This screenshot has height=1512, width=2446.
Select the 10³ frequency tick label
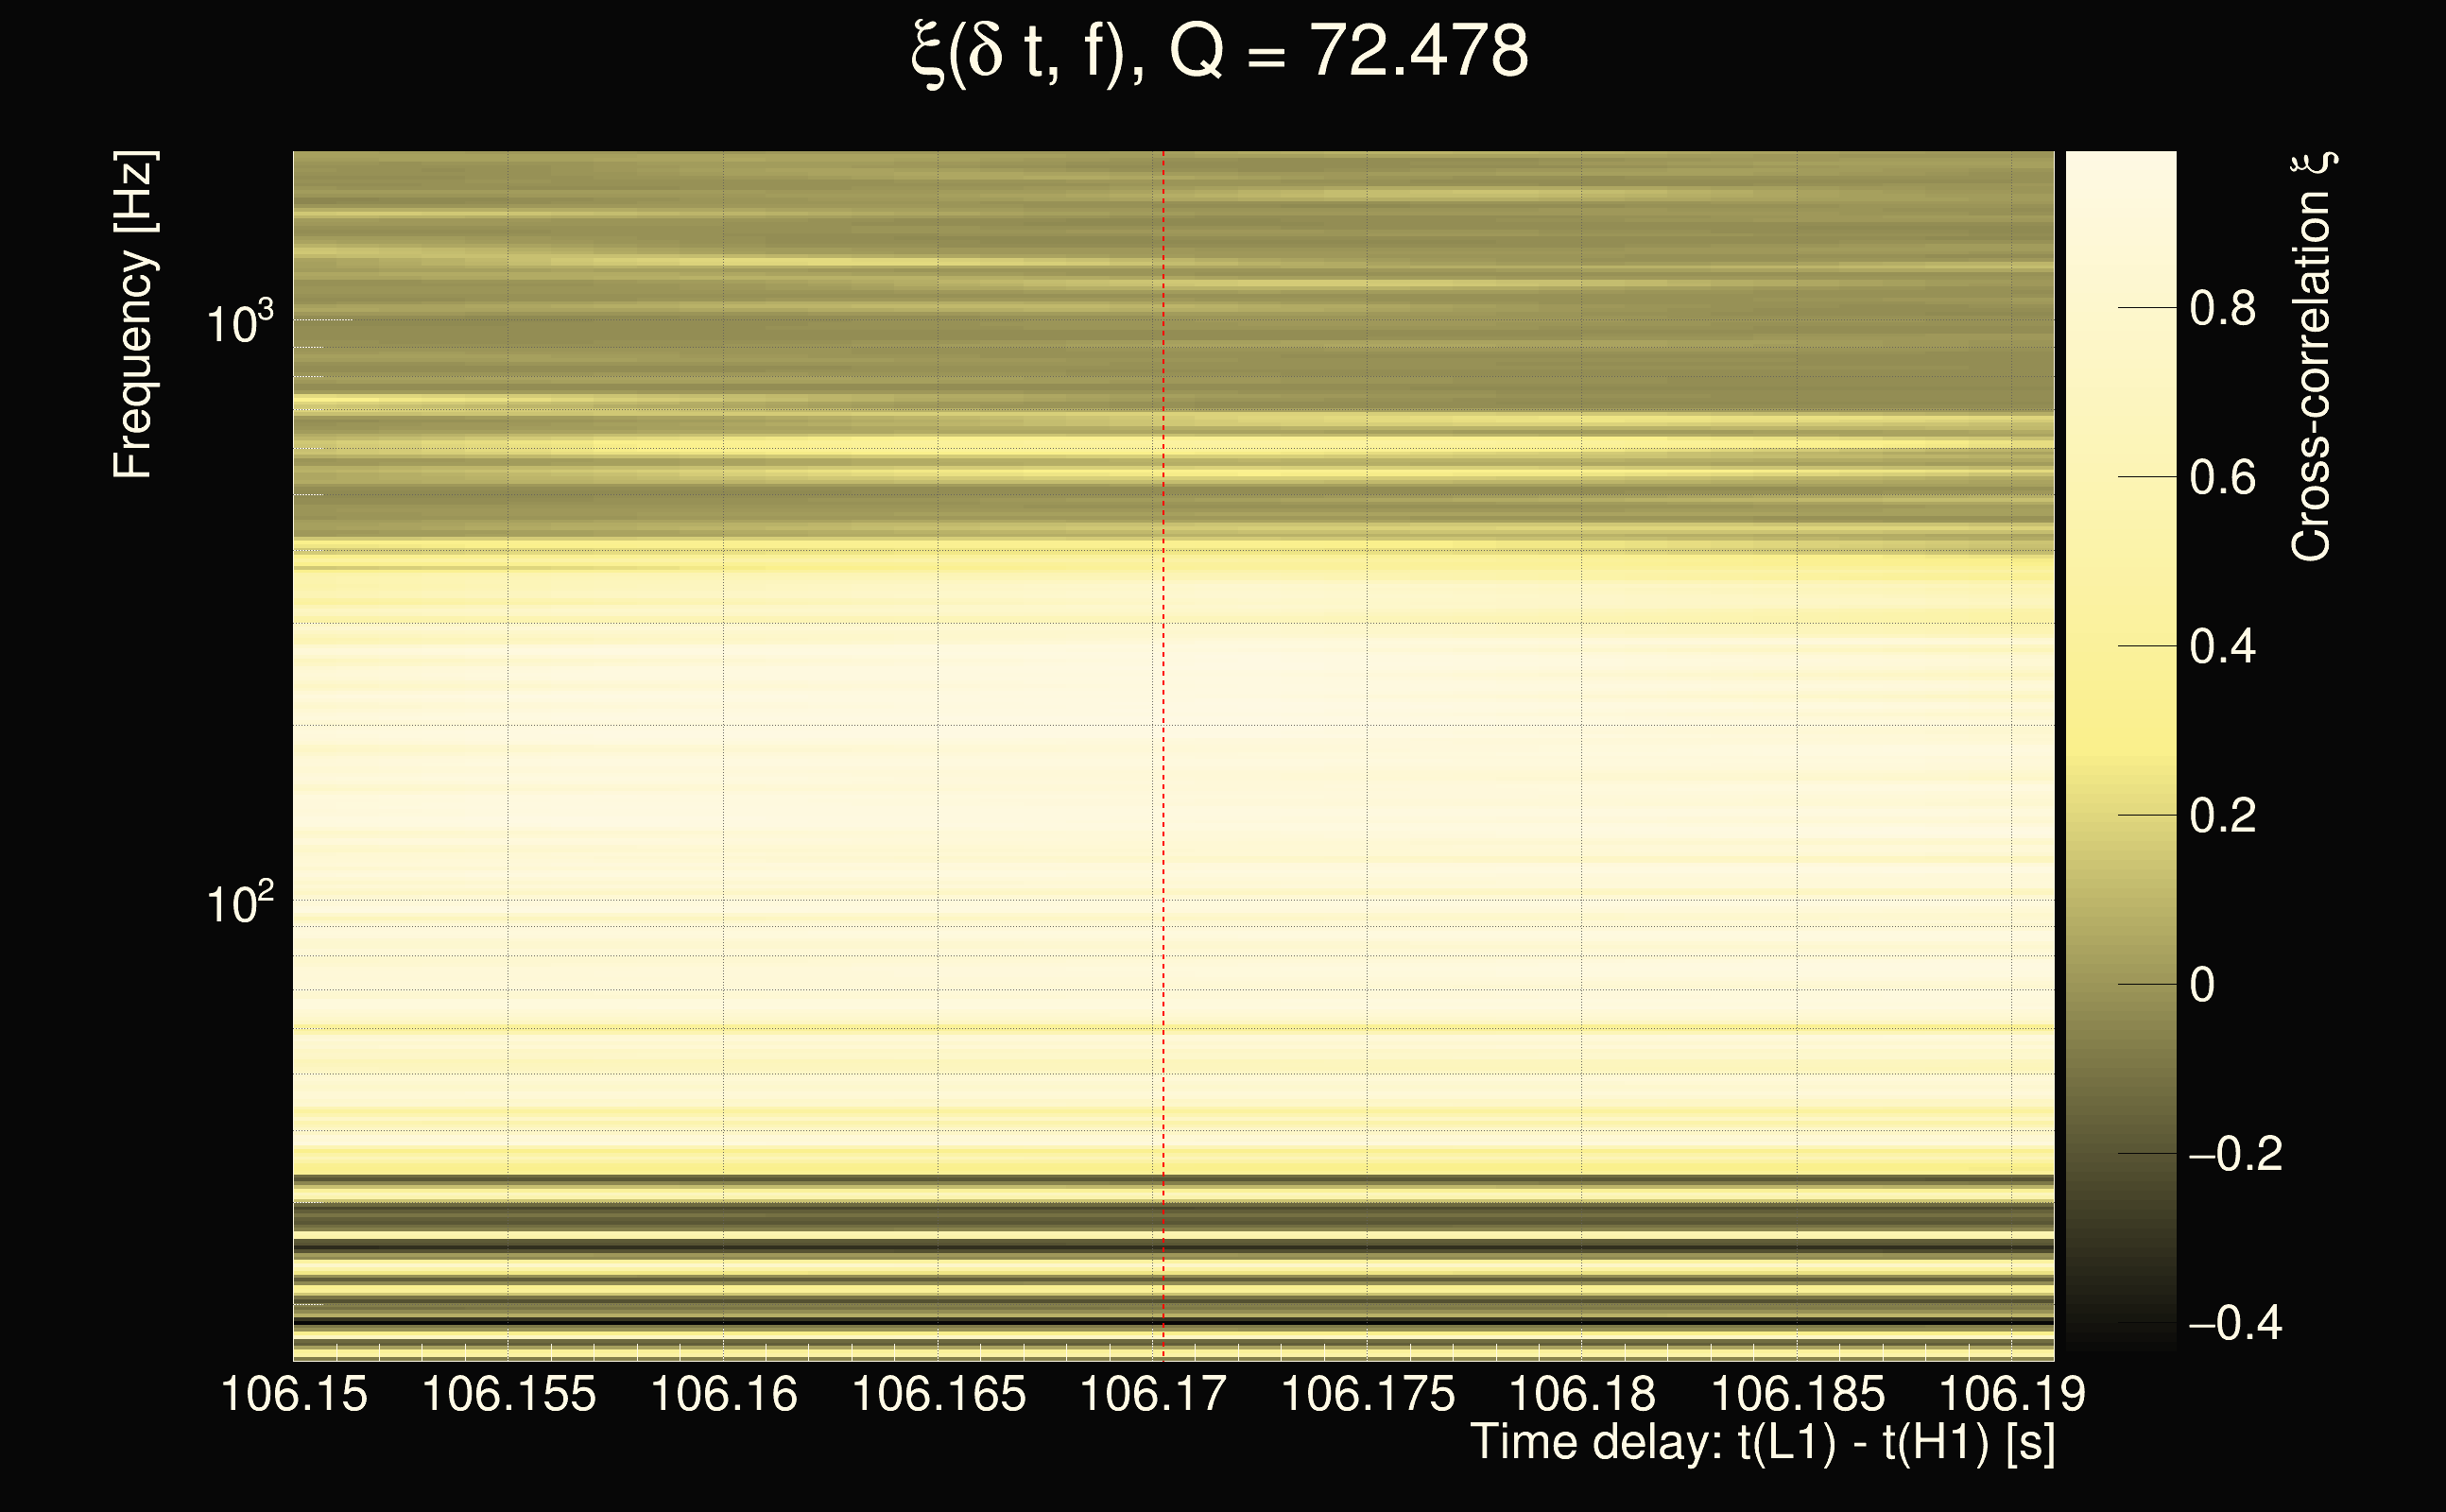point(239,324)
